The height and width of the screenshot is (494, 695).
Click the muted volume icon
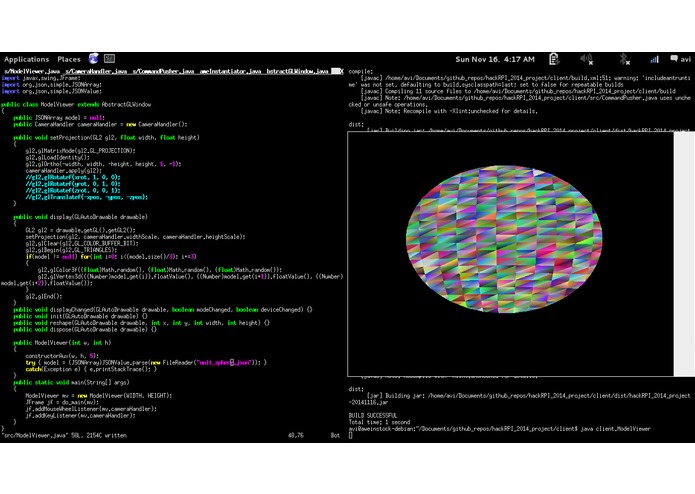(x=586, y=59)
